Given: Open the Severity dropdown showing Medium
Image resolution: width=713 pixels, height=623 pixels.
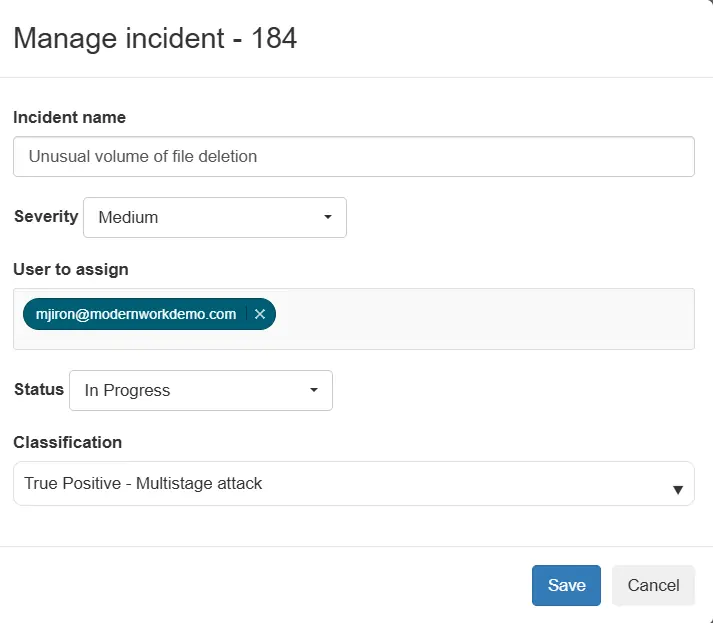Looking at the screenshot, I should [215, 217].
